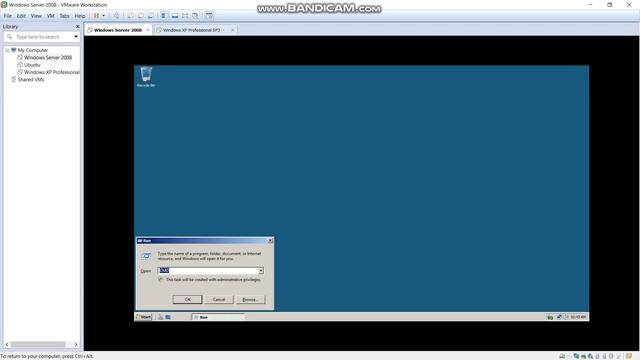This screenshot has width=640, height=360.
Task: Click the Server Manager quick launch icon
Action: point(161,317)
